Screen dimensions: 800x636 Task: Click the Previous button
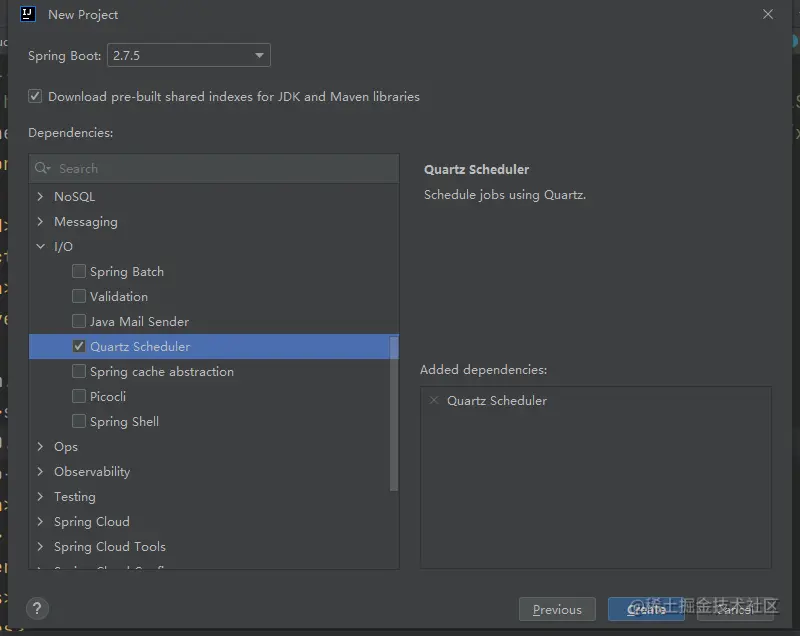click(x=557, y=609)
